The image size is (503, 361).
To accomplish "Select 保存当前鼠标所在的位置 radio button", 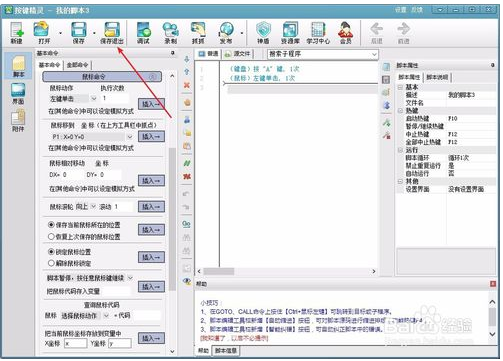I will (x=51, y=225).
